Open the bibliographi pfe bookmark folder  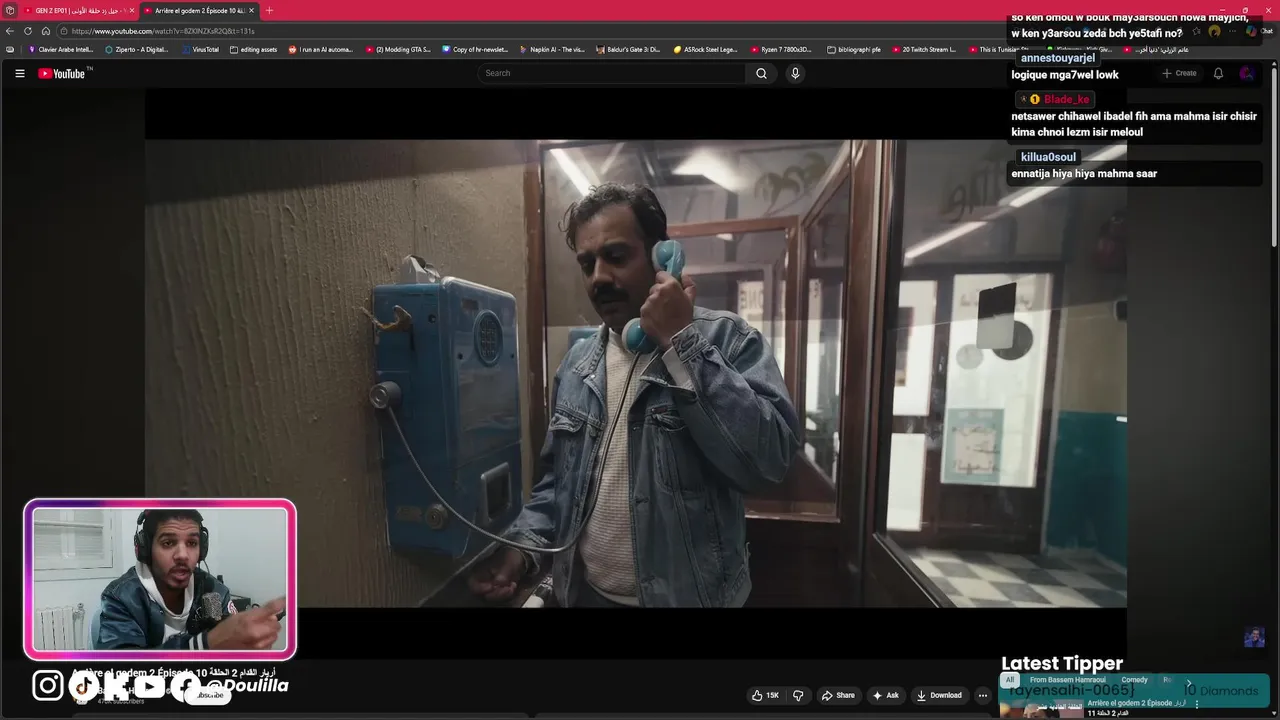point(854,49)
